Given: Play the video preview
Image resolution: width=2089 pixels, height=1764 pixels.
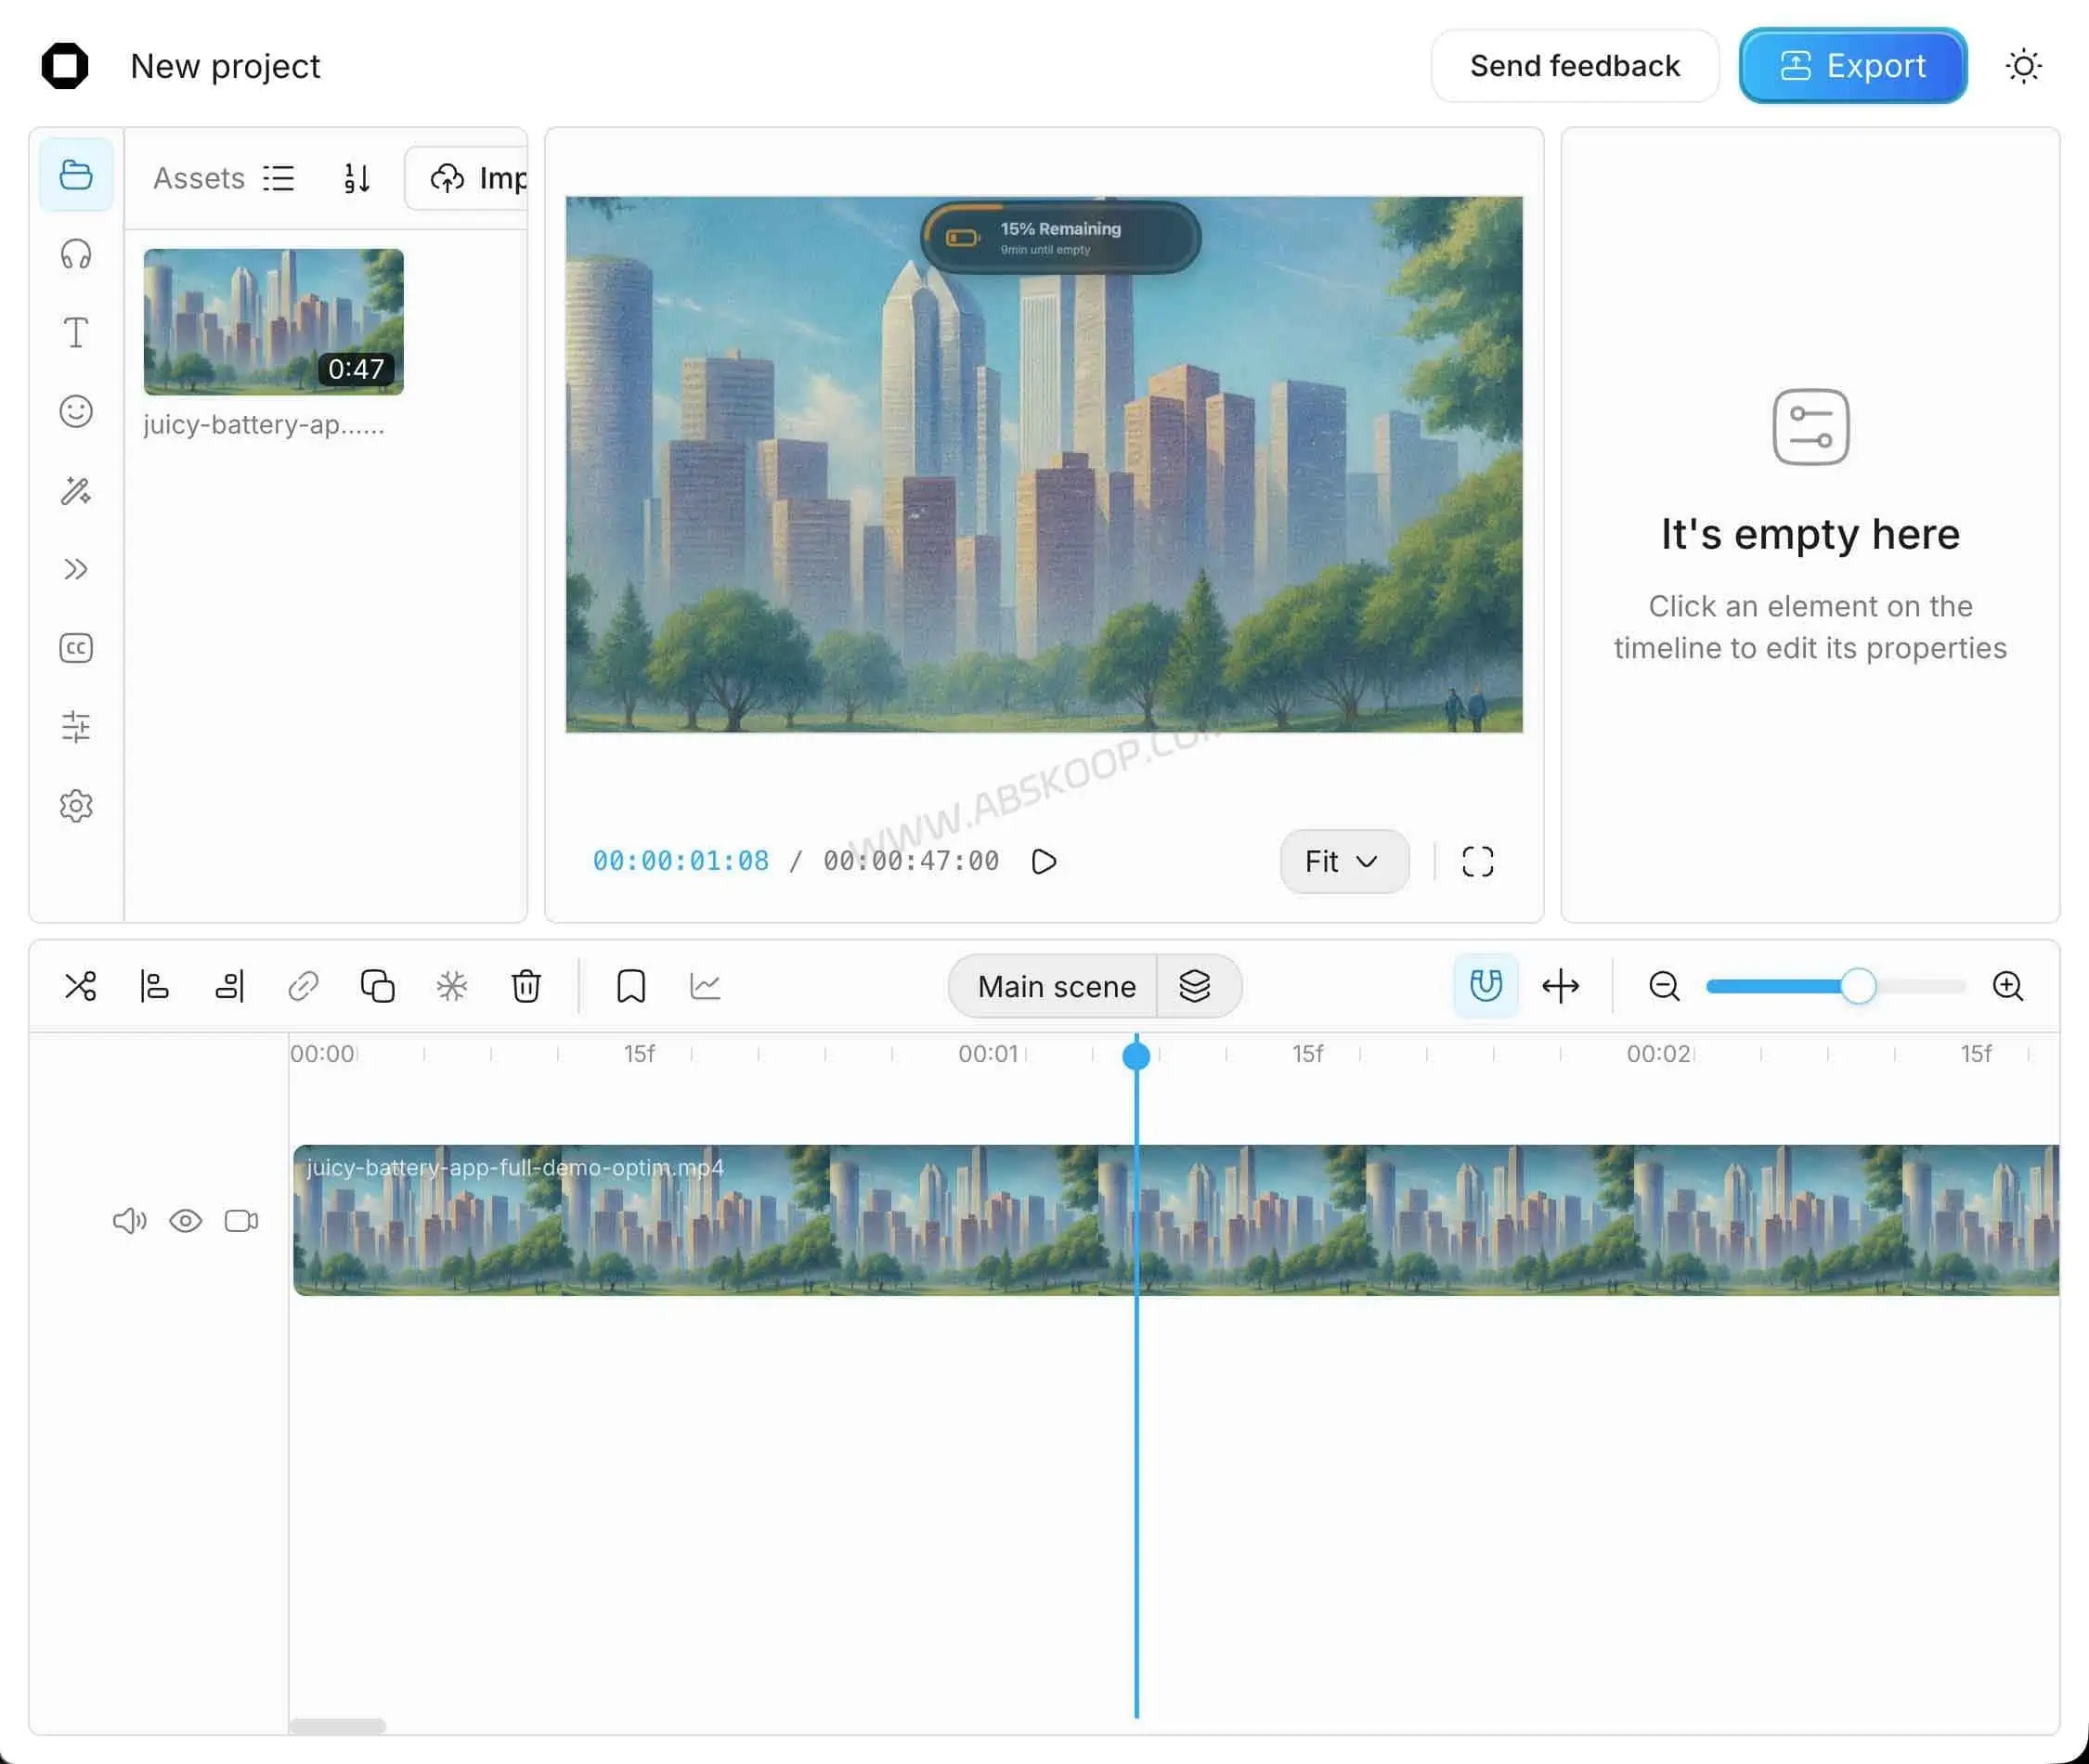Looking at the screenshot, I should click(x=1044, y=861).
